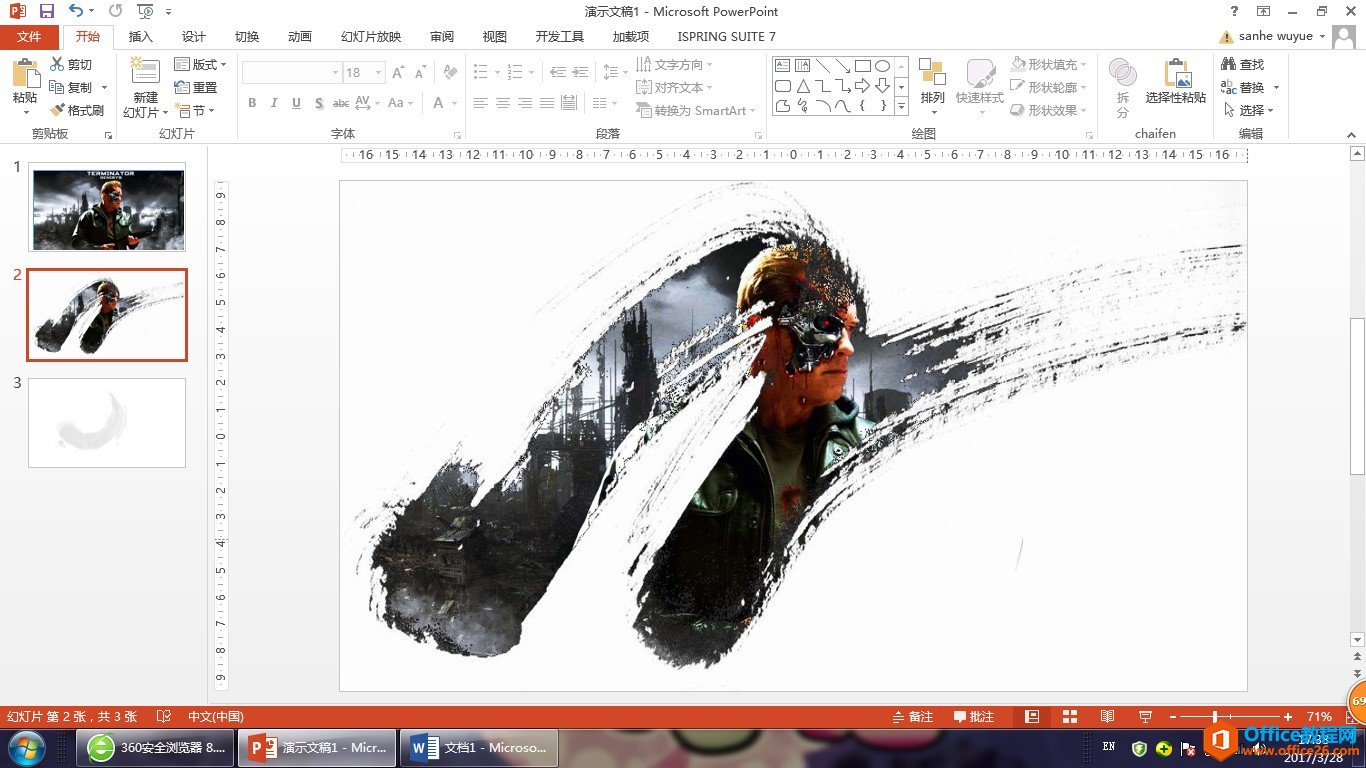Toggle text shadow (S)

pos(319,103)
